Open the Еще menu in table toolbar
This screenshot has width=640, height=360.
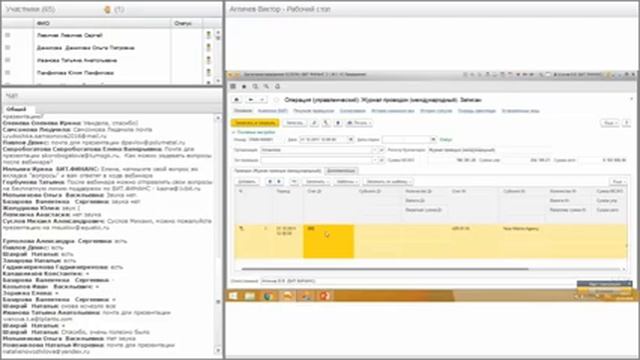(618, 182)
